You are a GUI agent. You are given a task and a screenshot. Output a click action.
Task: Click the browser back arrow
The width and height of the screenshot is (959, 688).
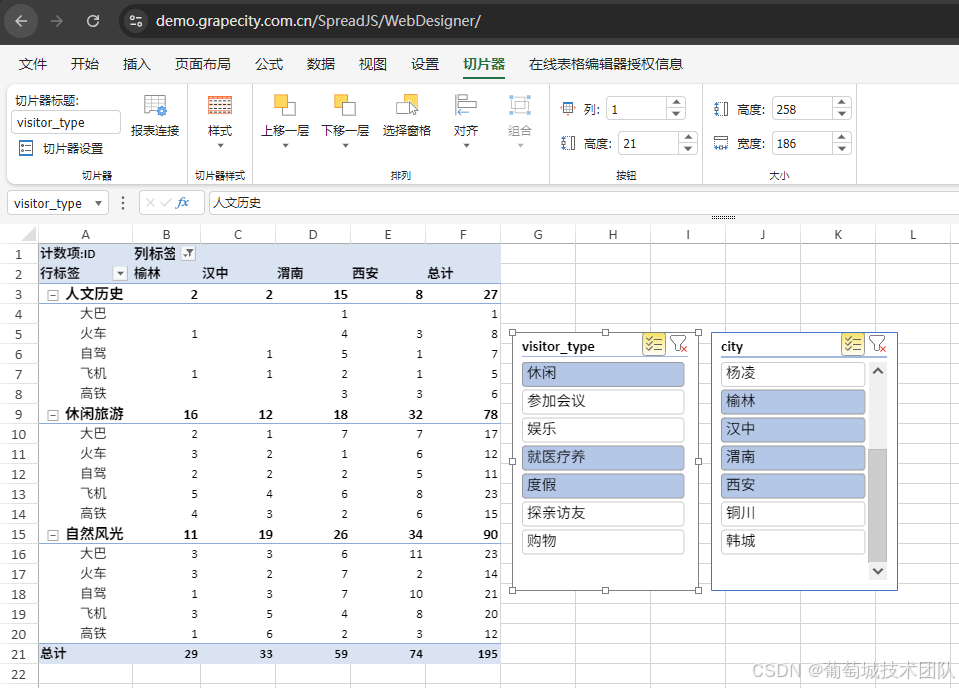(21, 21)
